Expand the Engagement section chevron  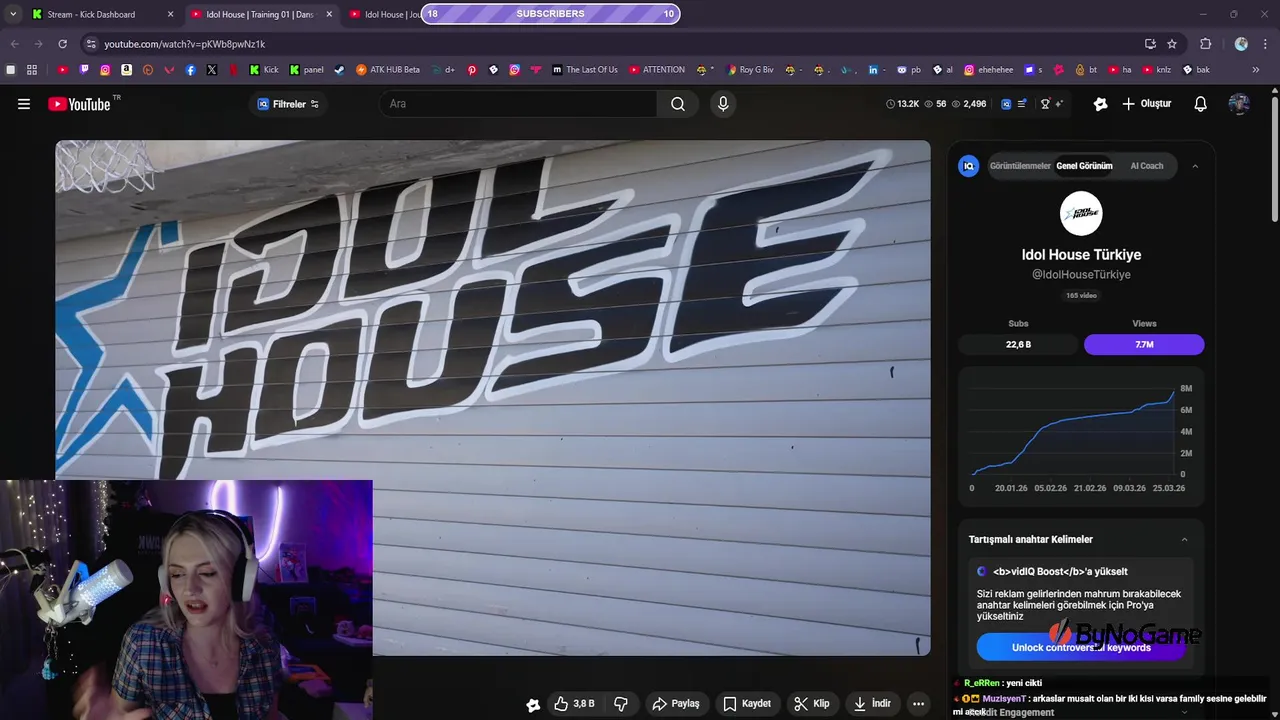point(1184,712)
